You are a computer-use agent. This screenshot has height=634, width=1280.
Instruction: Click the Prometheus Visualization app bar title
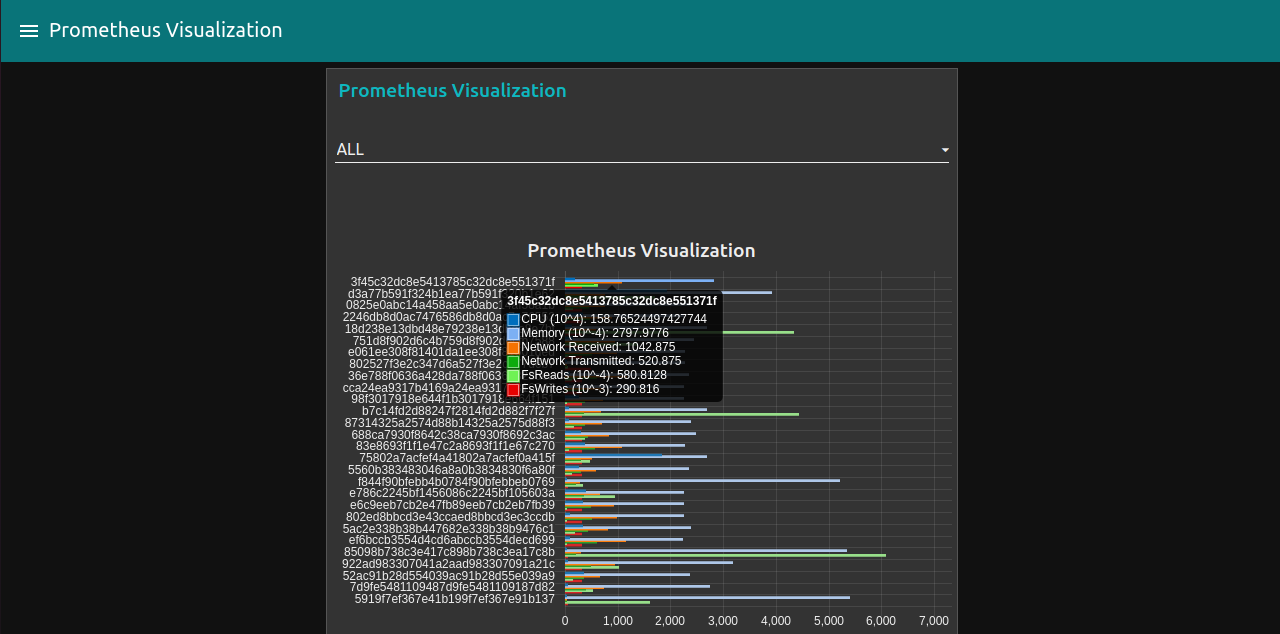pyautogui.click(x=166, y=30)
